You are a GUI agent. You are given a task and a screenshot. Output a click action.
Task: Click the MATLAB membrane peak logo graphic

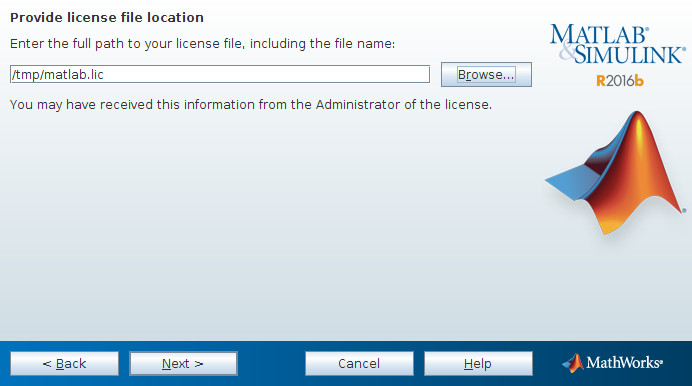[616, 173]
